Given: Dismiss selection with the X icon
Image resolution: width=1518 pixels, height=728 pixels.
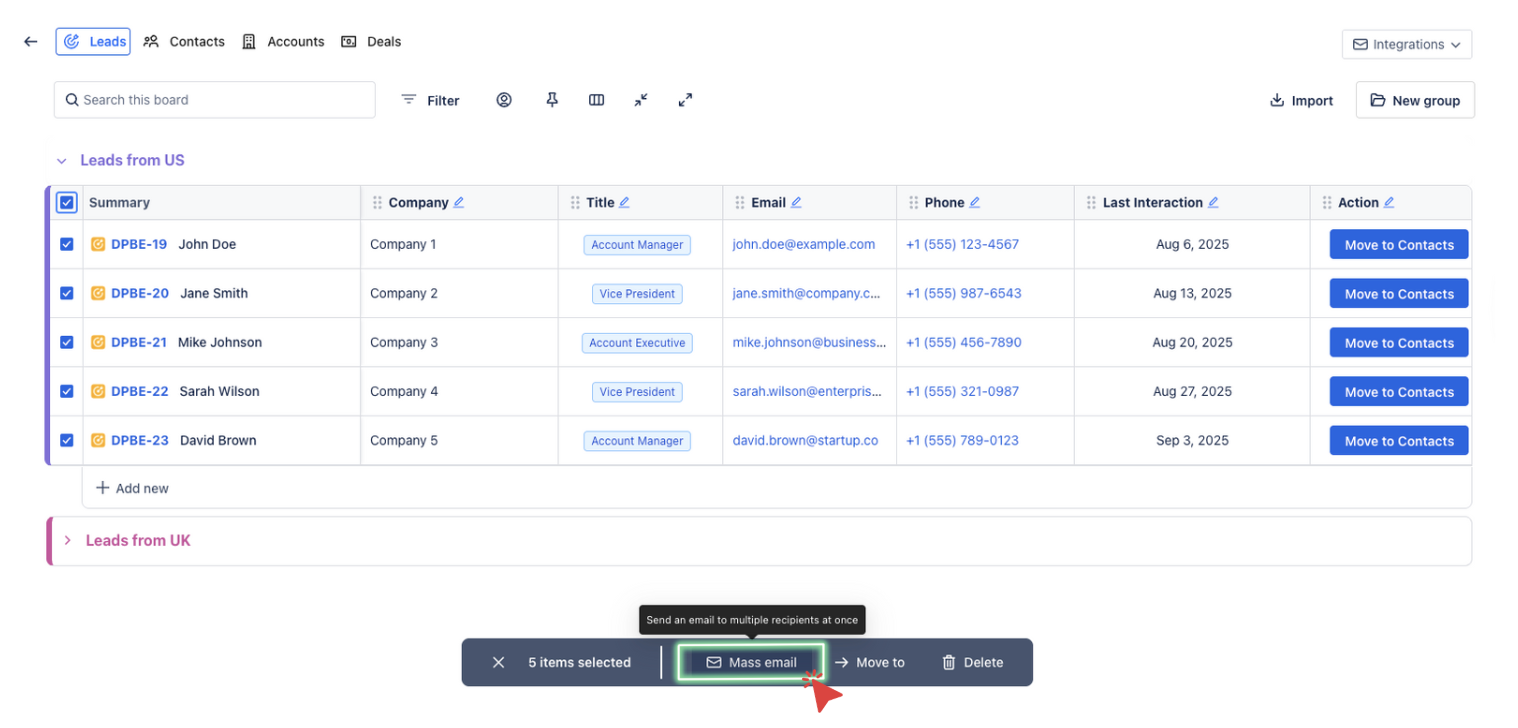Looking at the screenshot, I should [498, 662].
